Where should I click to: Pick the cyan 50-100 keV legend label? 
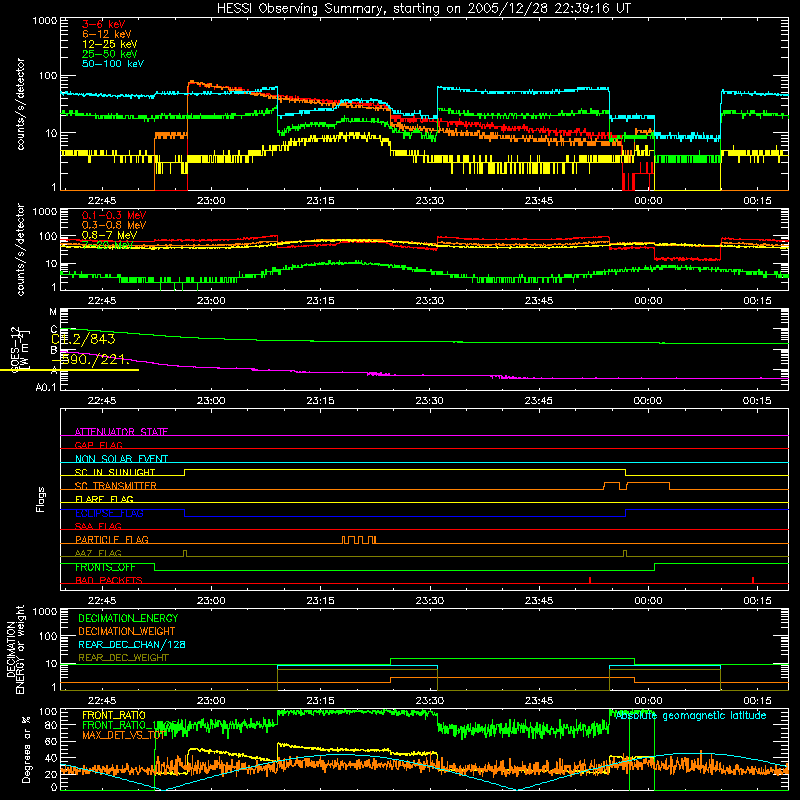[113, 64]
